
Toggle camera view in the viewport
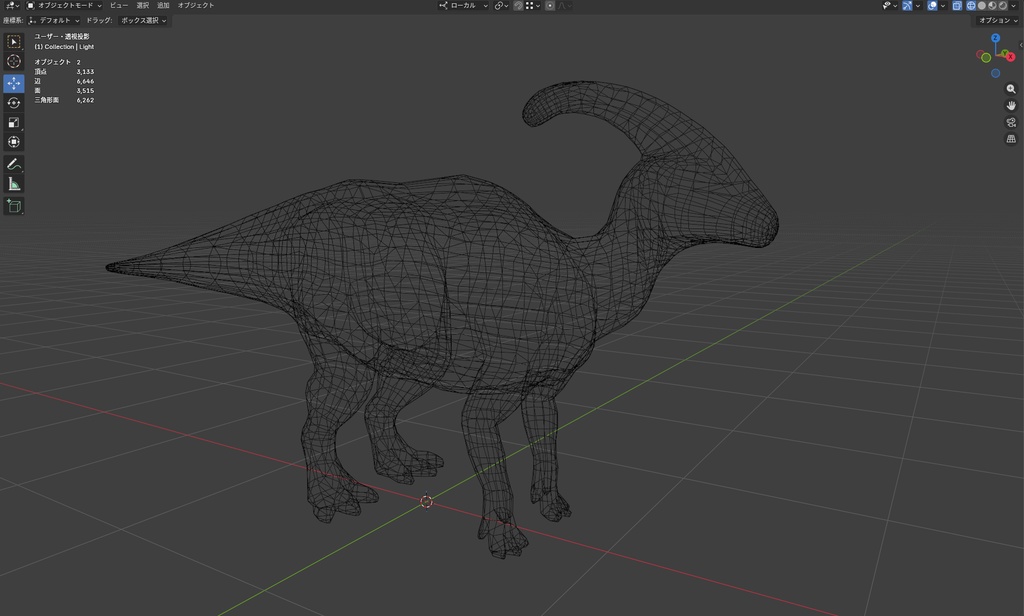pyautogui.click(x=1011, y=122)
